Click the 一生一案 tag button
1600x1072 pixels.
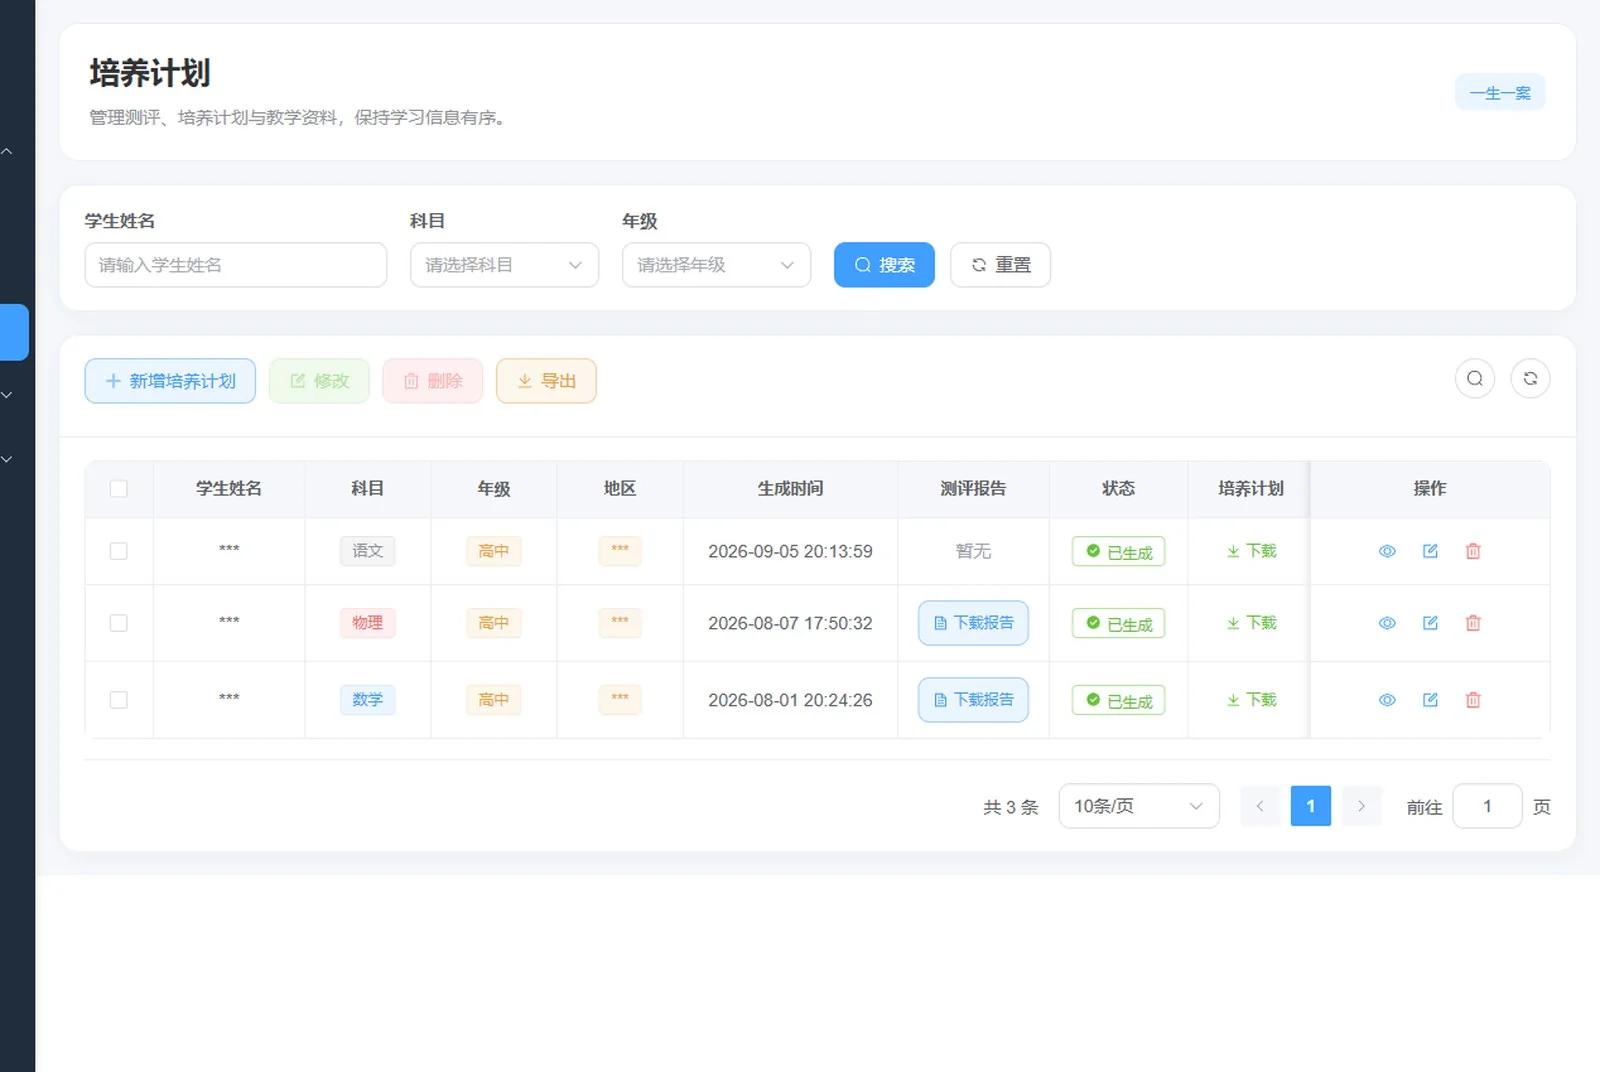click(x=1500, y=93)
